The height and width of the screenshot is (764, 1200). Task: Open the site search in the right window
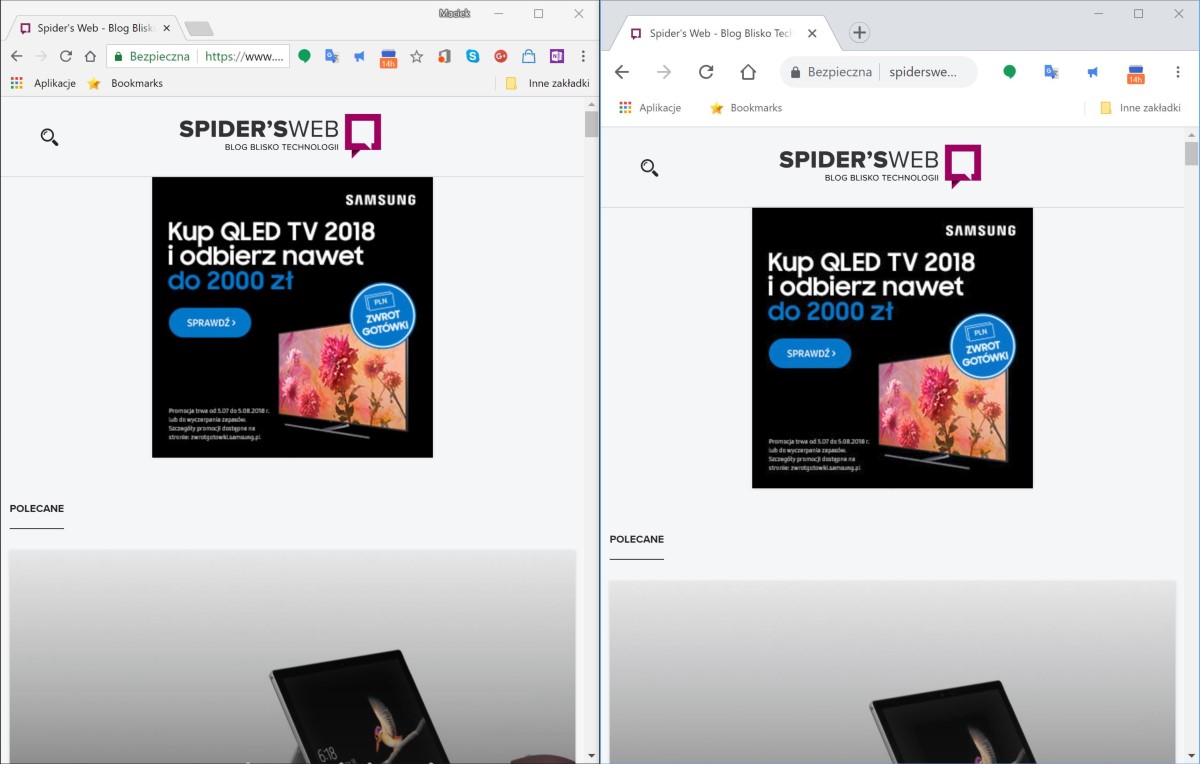point(649,167)
